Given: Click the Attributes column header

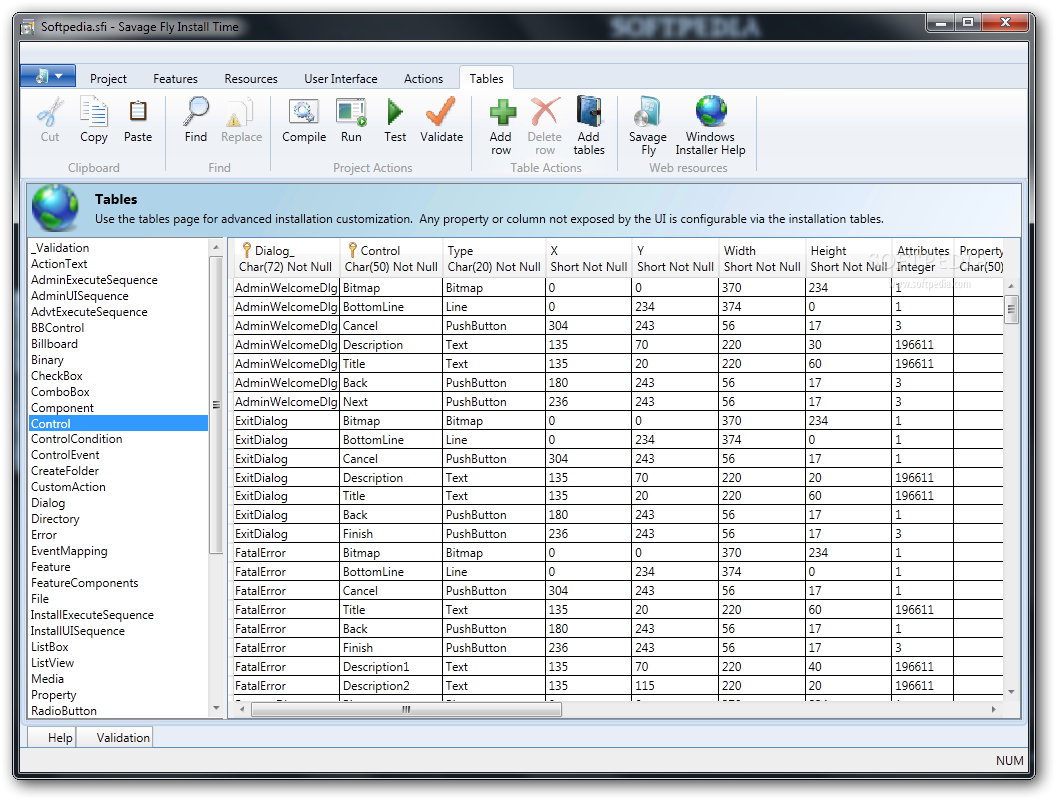Looking at the screenshot, I should coord(923,259).
